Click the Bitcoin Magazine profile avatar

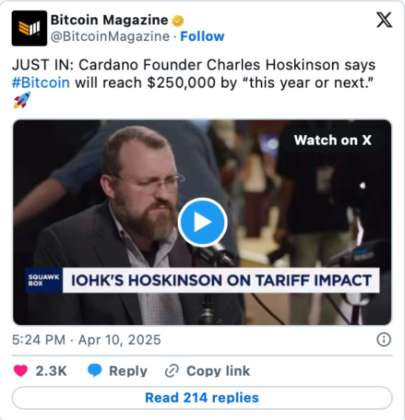[29, 28]
